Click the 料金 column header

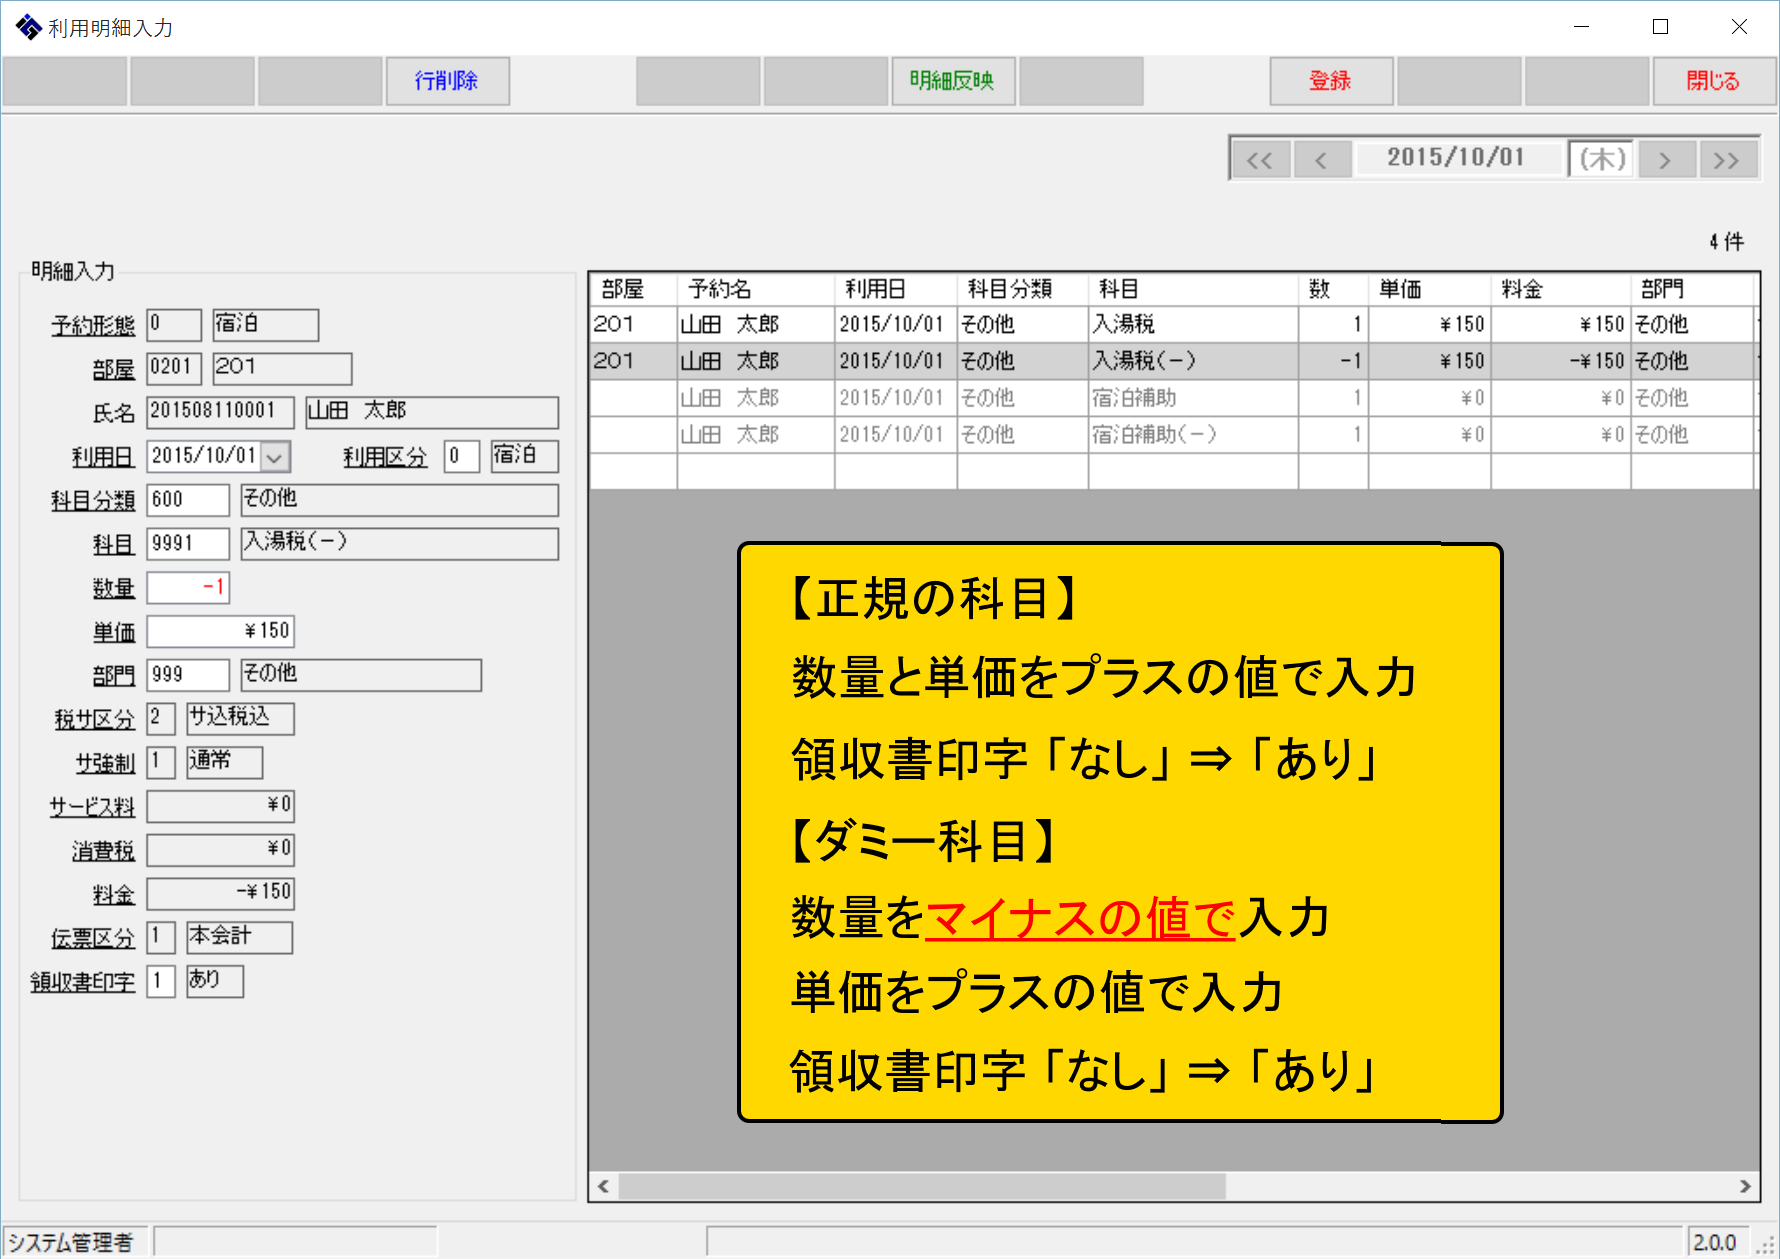coord(1560,289)
